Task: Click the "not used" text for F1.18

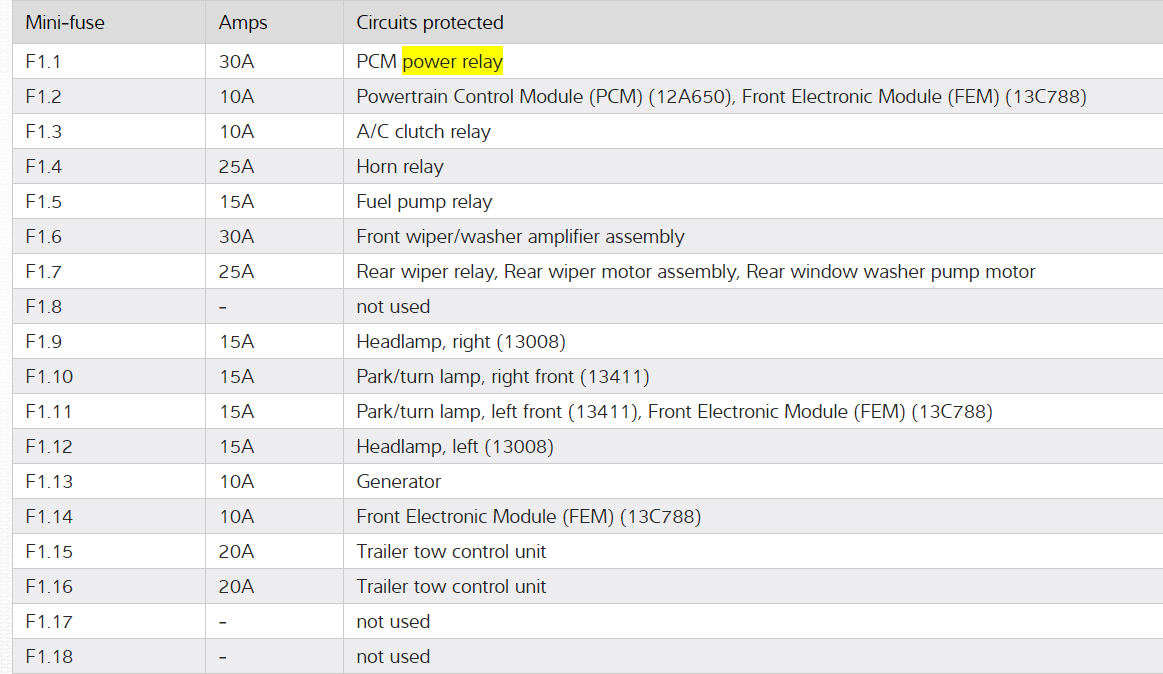Action: 393,657
